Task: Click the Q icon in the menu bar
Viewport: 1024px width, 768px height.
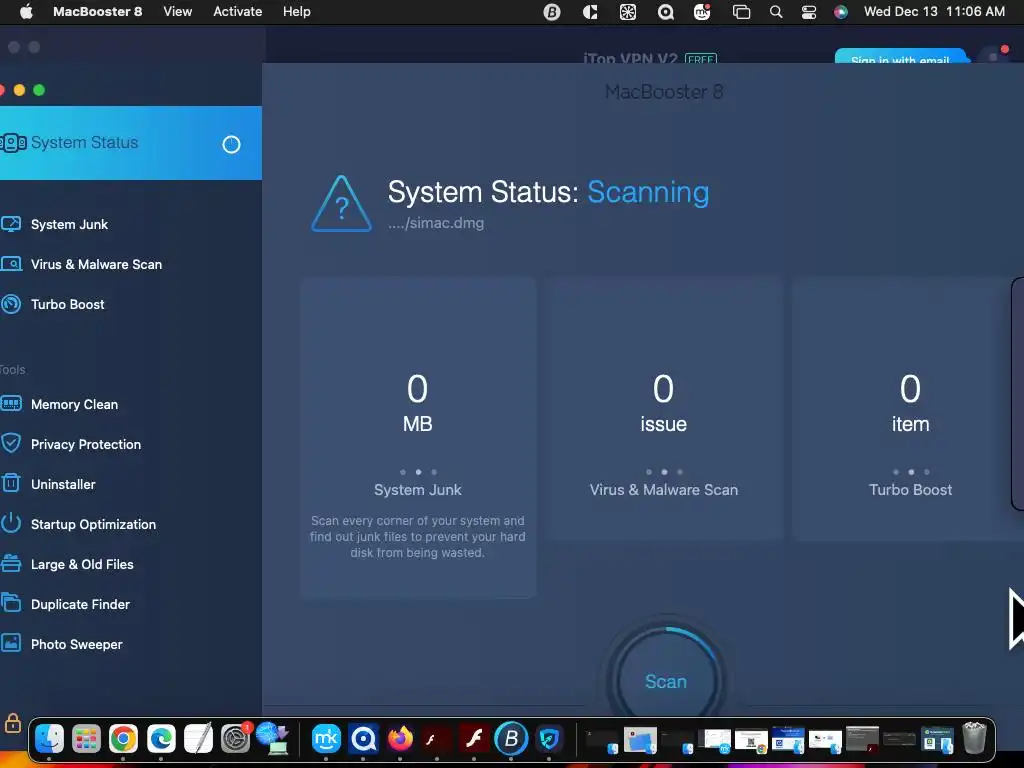Action: (665, 12)
